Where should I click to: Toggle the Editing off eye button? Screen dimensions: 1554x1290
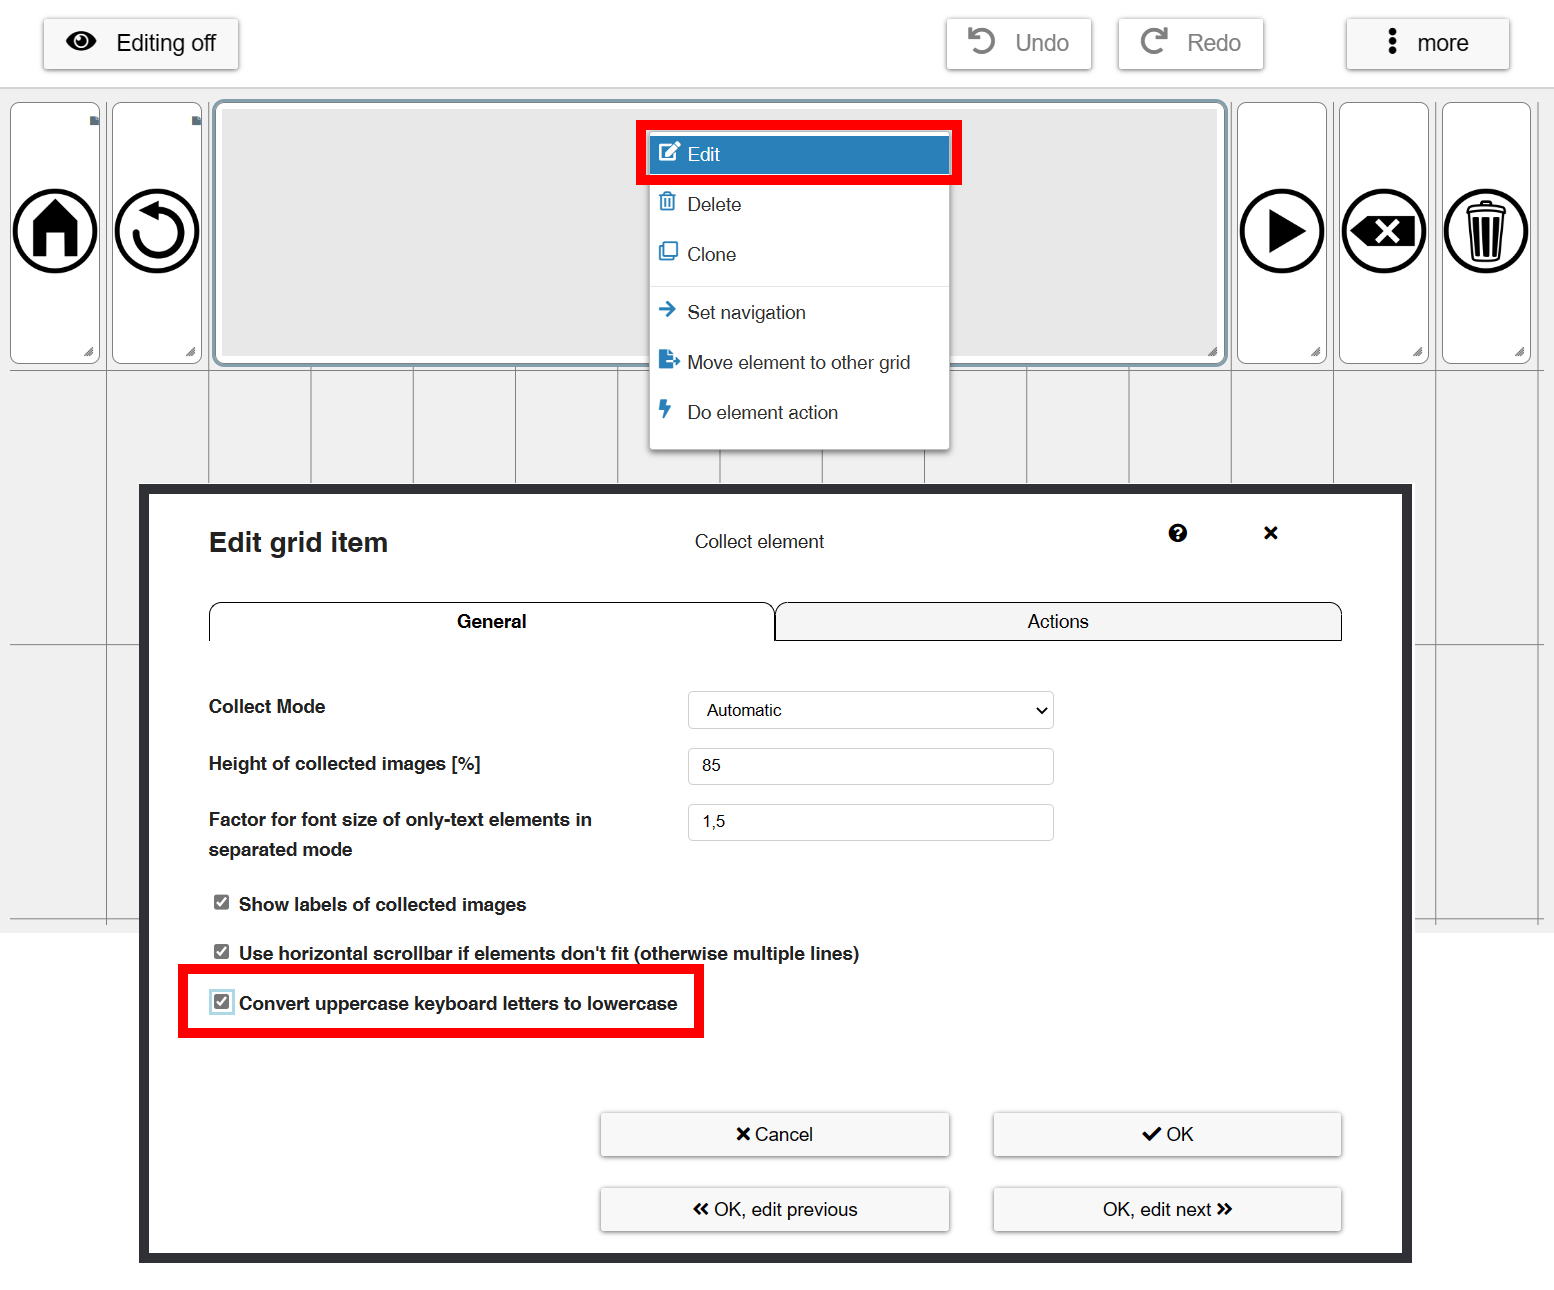coord(141,43)
